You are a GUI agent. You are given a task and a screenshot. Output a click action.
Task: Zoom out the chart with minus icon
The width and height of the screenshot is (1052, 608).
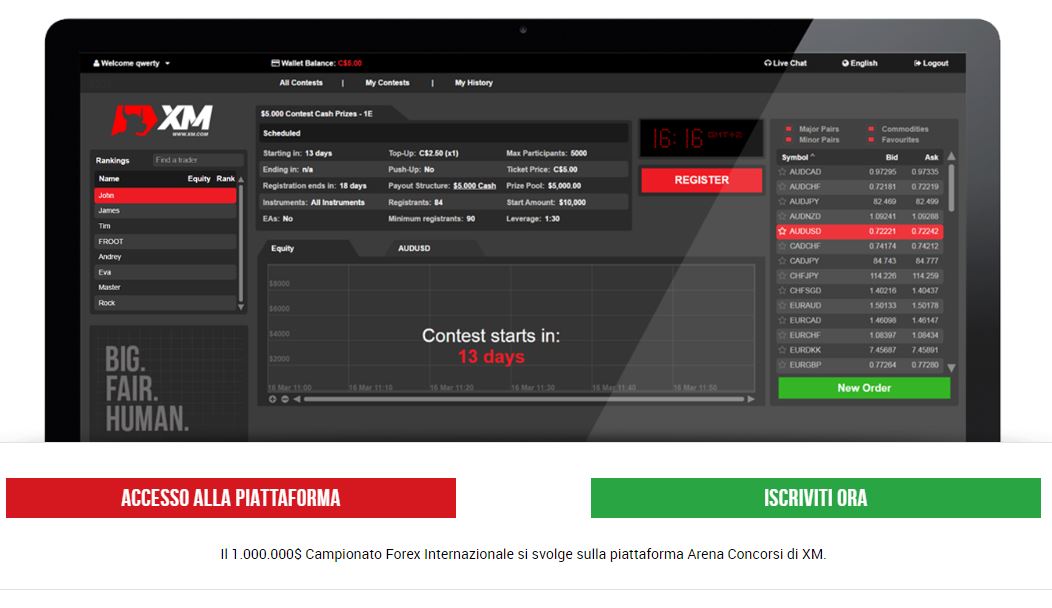(284, 399)
